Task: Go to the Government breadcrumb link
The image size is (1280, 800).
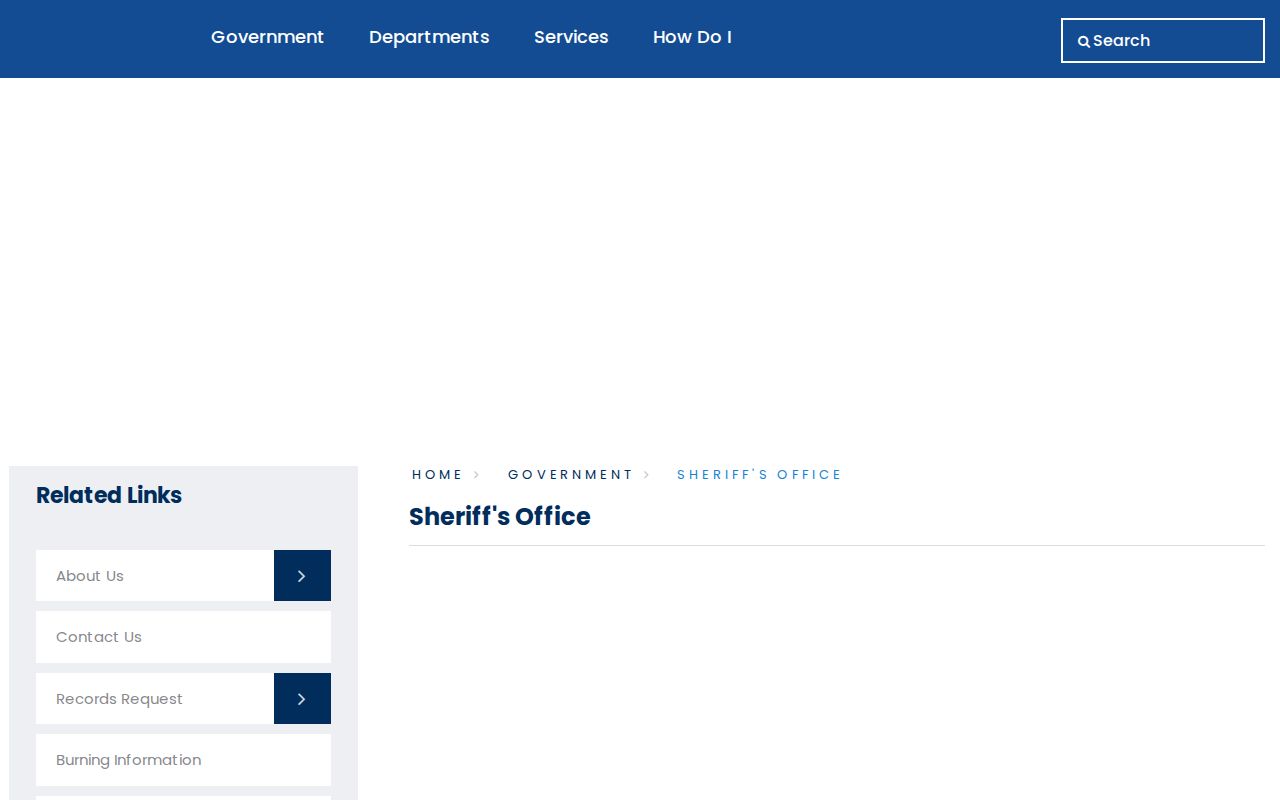Action: tap(570, 475)
